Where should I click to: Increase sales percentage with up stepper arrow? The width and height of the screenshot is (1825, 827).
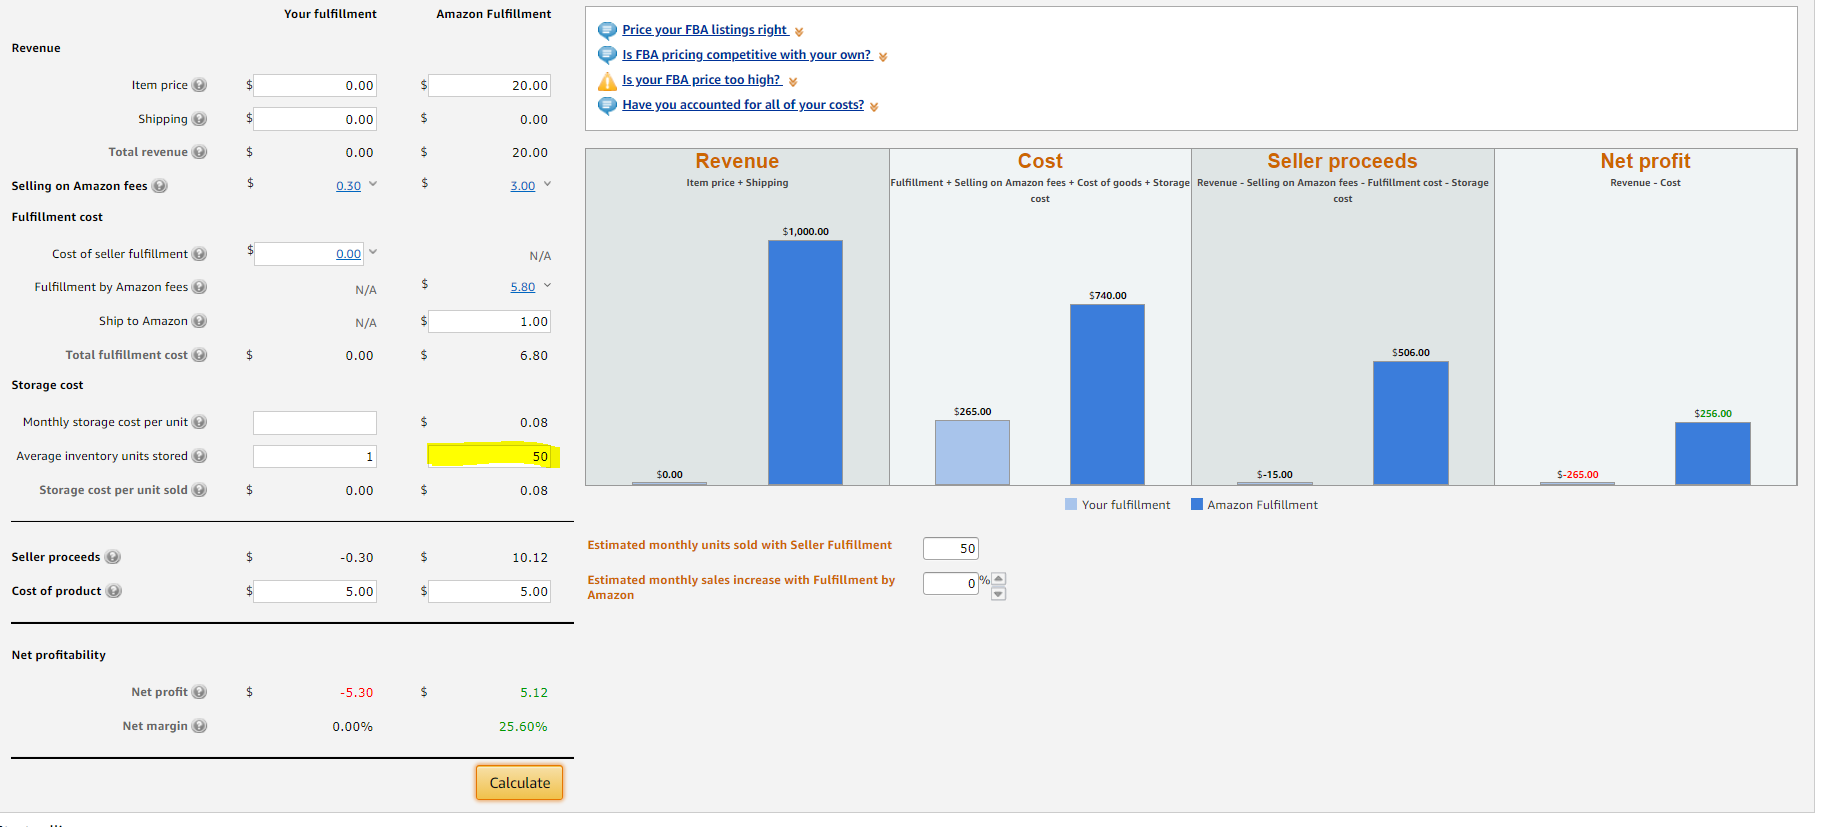coord(998,579)
